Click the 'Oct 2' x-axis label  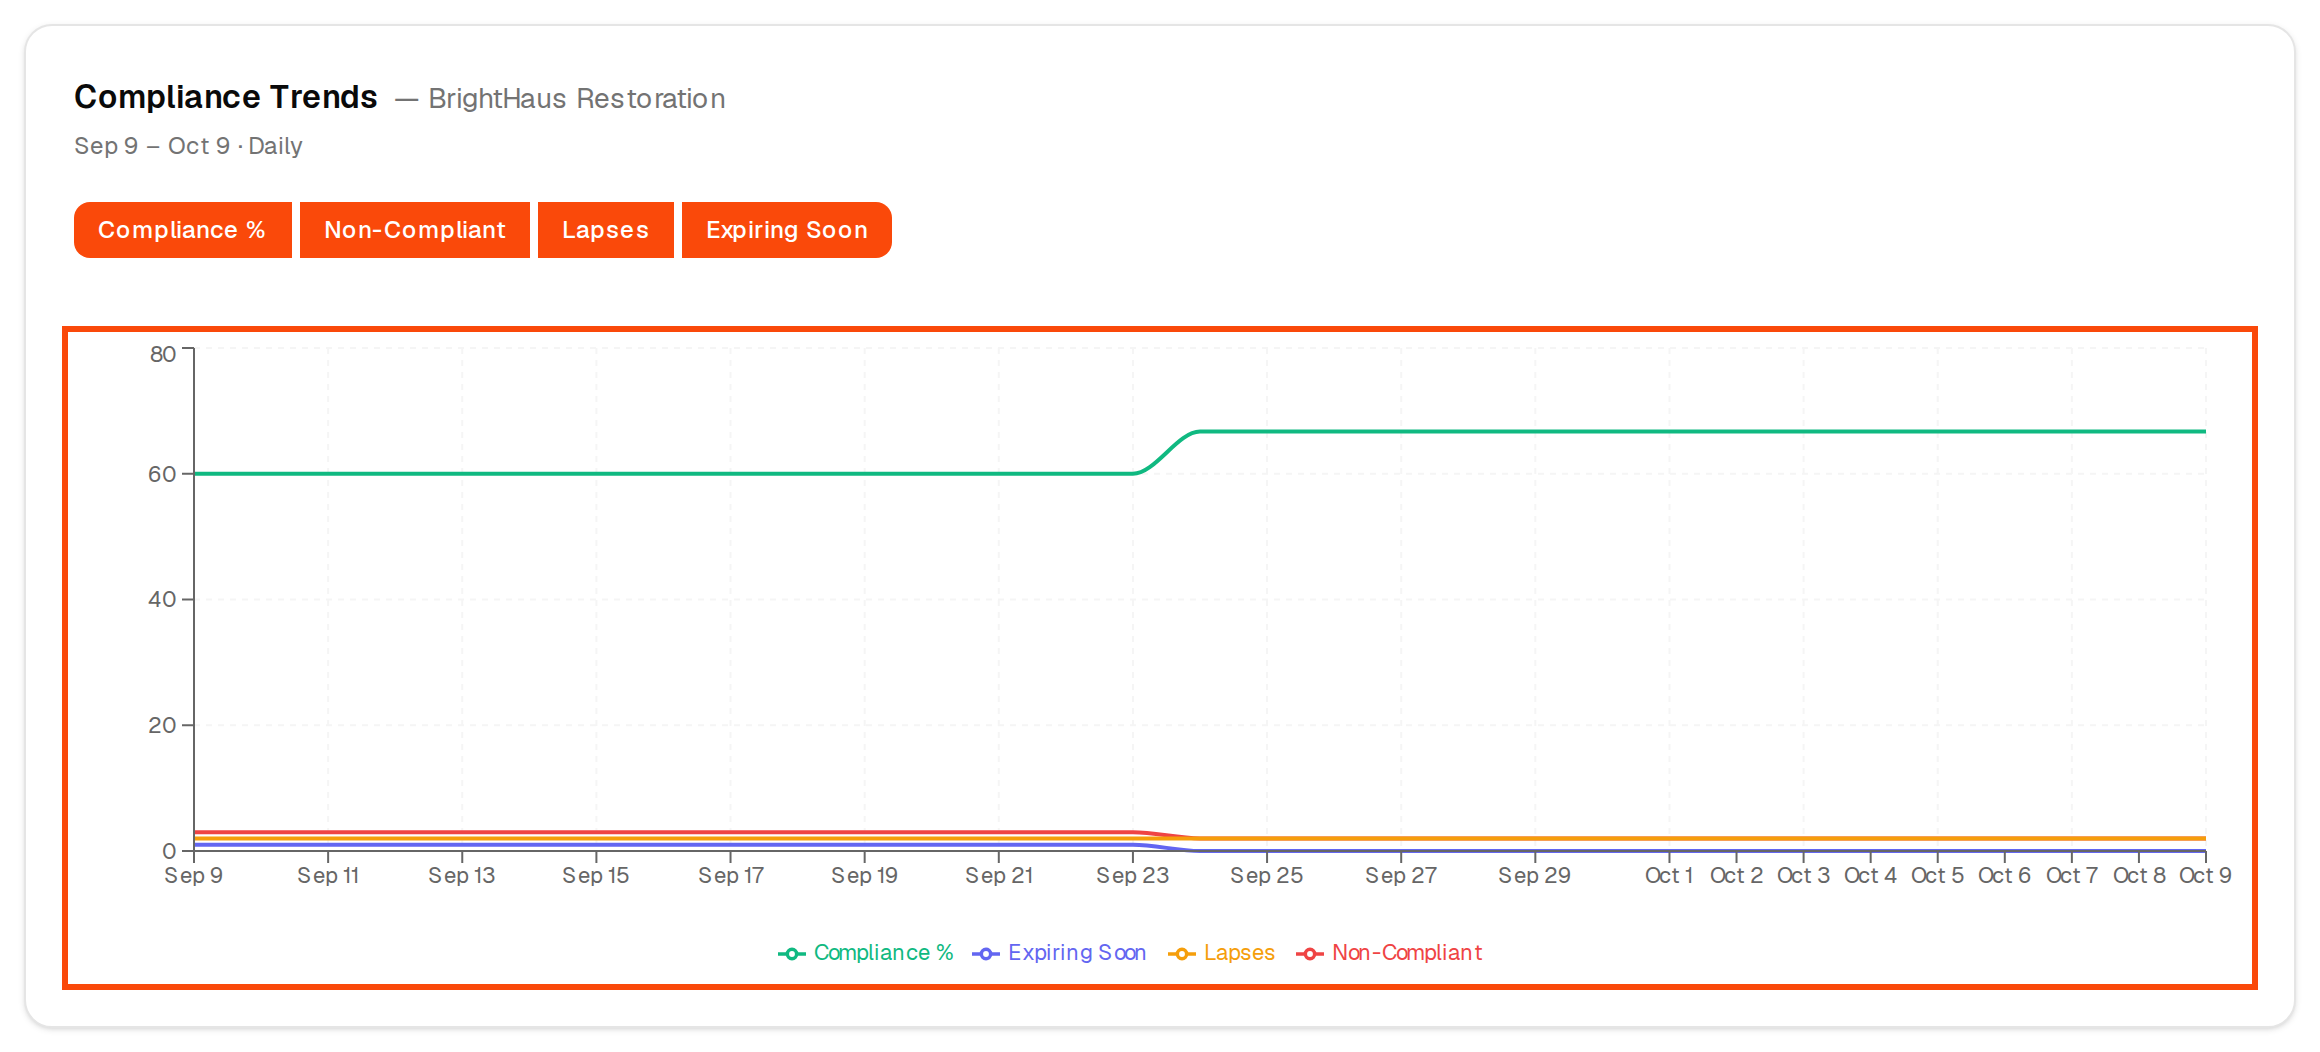coord(1736,876)
